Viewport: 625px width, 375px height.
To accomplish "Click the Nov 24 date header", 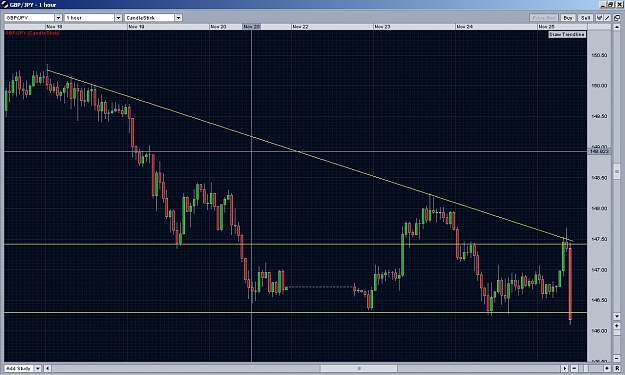I will tap(464, 27).
